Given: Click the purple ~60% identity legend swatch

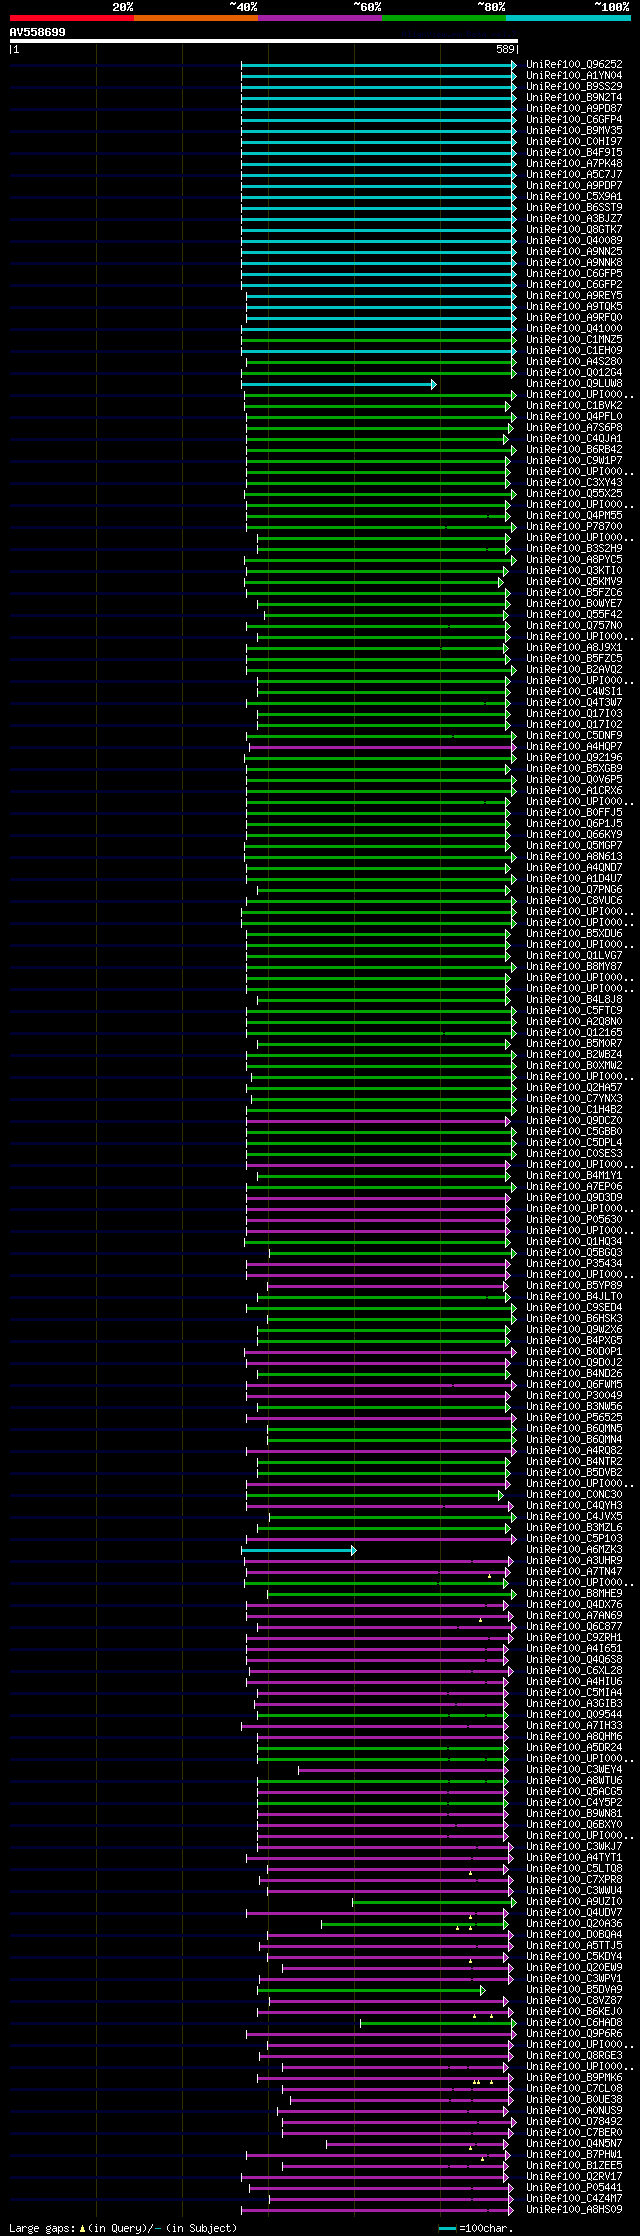Looking at the screenshot, I should (x=320, y=18).
